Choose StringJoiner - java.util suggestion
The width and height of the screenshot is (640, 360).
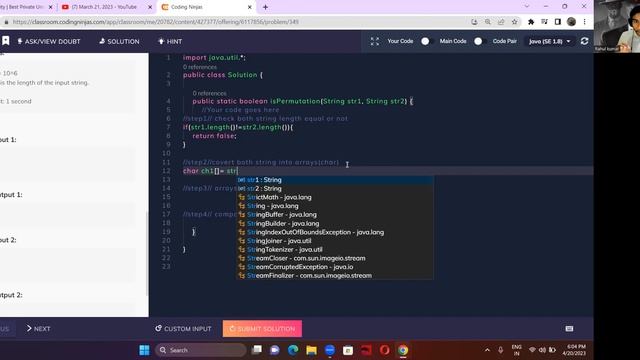[335, 241]
